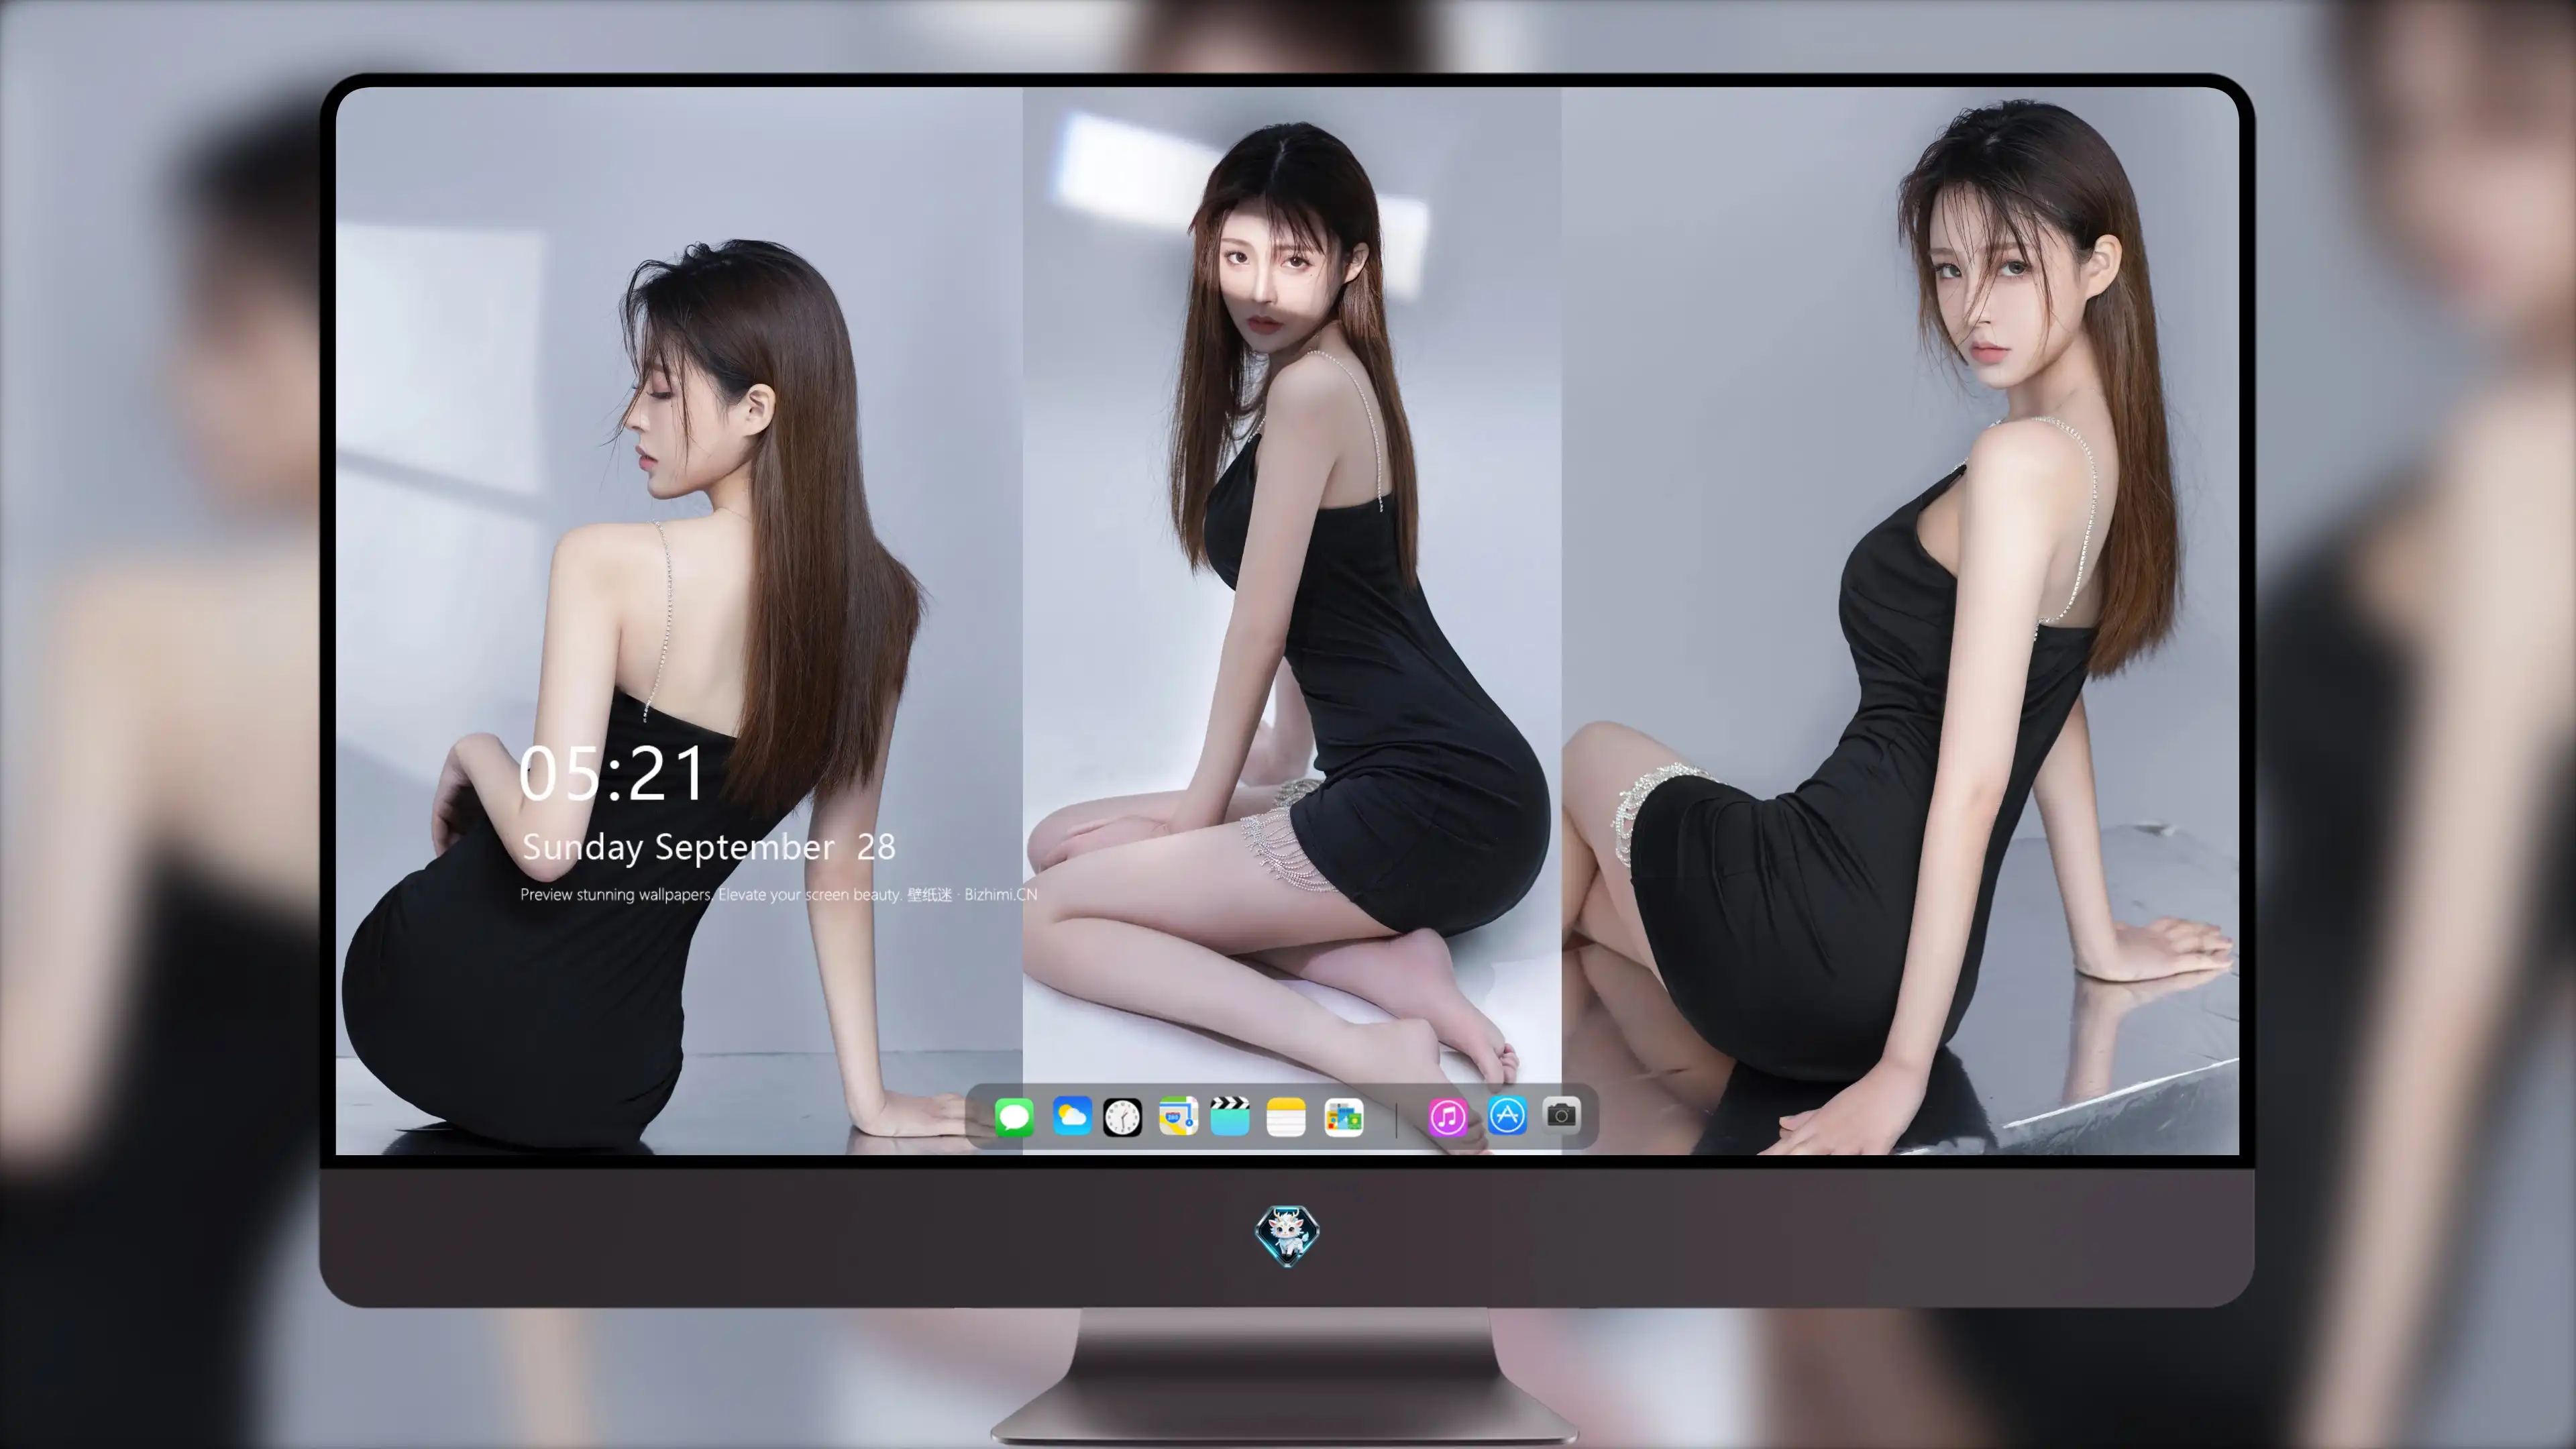Screen dimensions: 2576x1449
Task: Click the 'Preview stunning wallpapers' tagline text
Action: coord(778,894)
